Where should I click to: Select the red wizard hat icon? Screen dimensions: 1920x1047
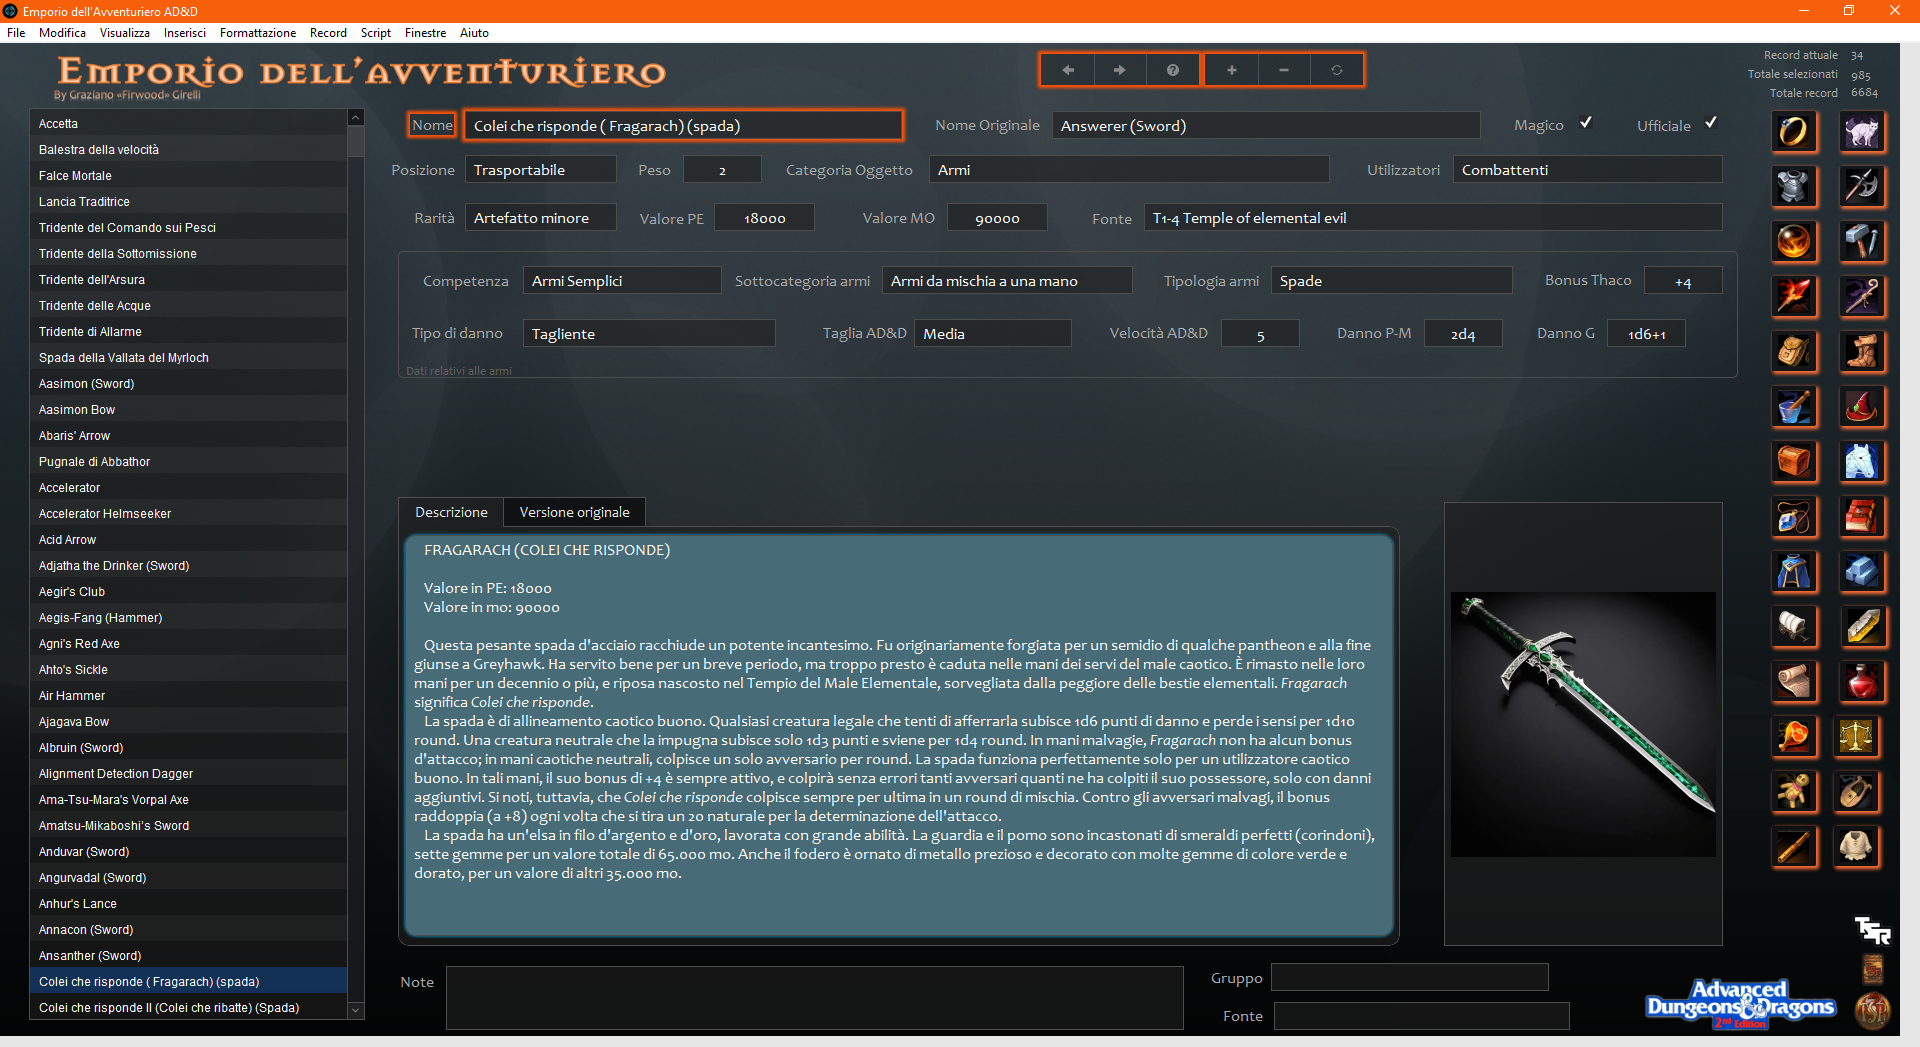coord(1861,406)
